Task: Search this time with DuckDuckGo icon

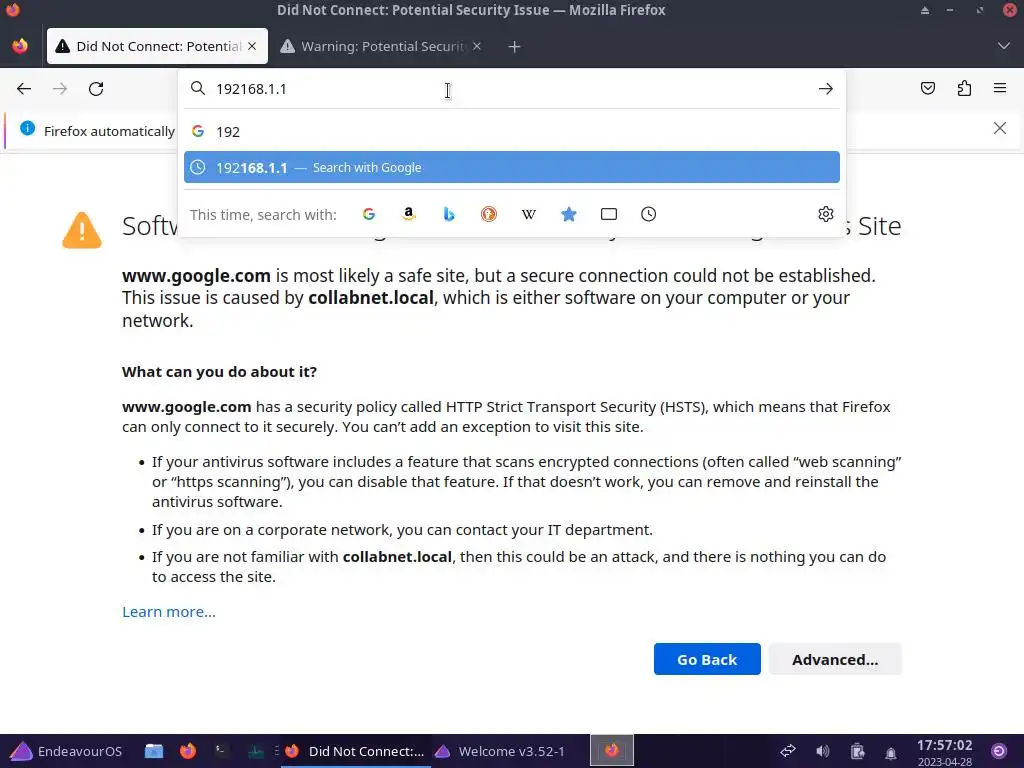Action: [x=488, y=214]
